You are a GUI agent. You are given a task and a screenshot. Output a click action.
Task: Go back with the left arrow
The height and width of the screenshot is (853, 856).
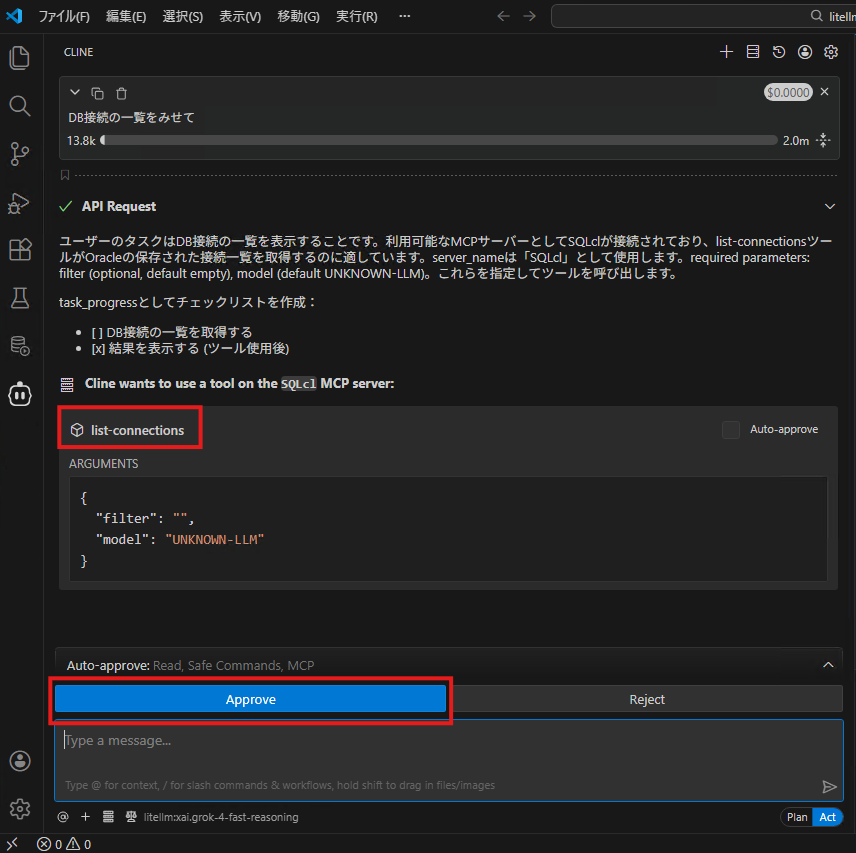click(x=503, y=16)
